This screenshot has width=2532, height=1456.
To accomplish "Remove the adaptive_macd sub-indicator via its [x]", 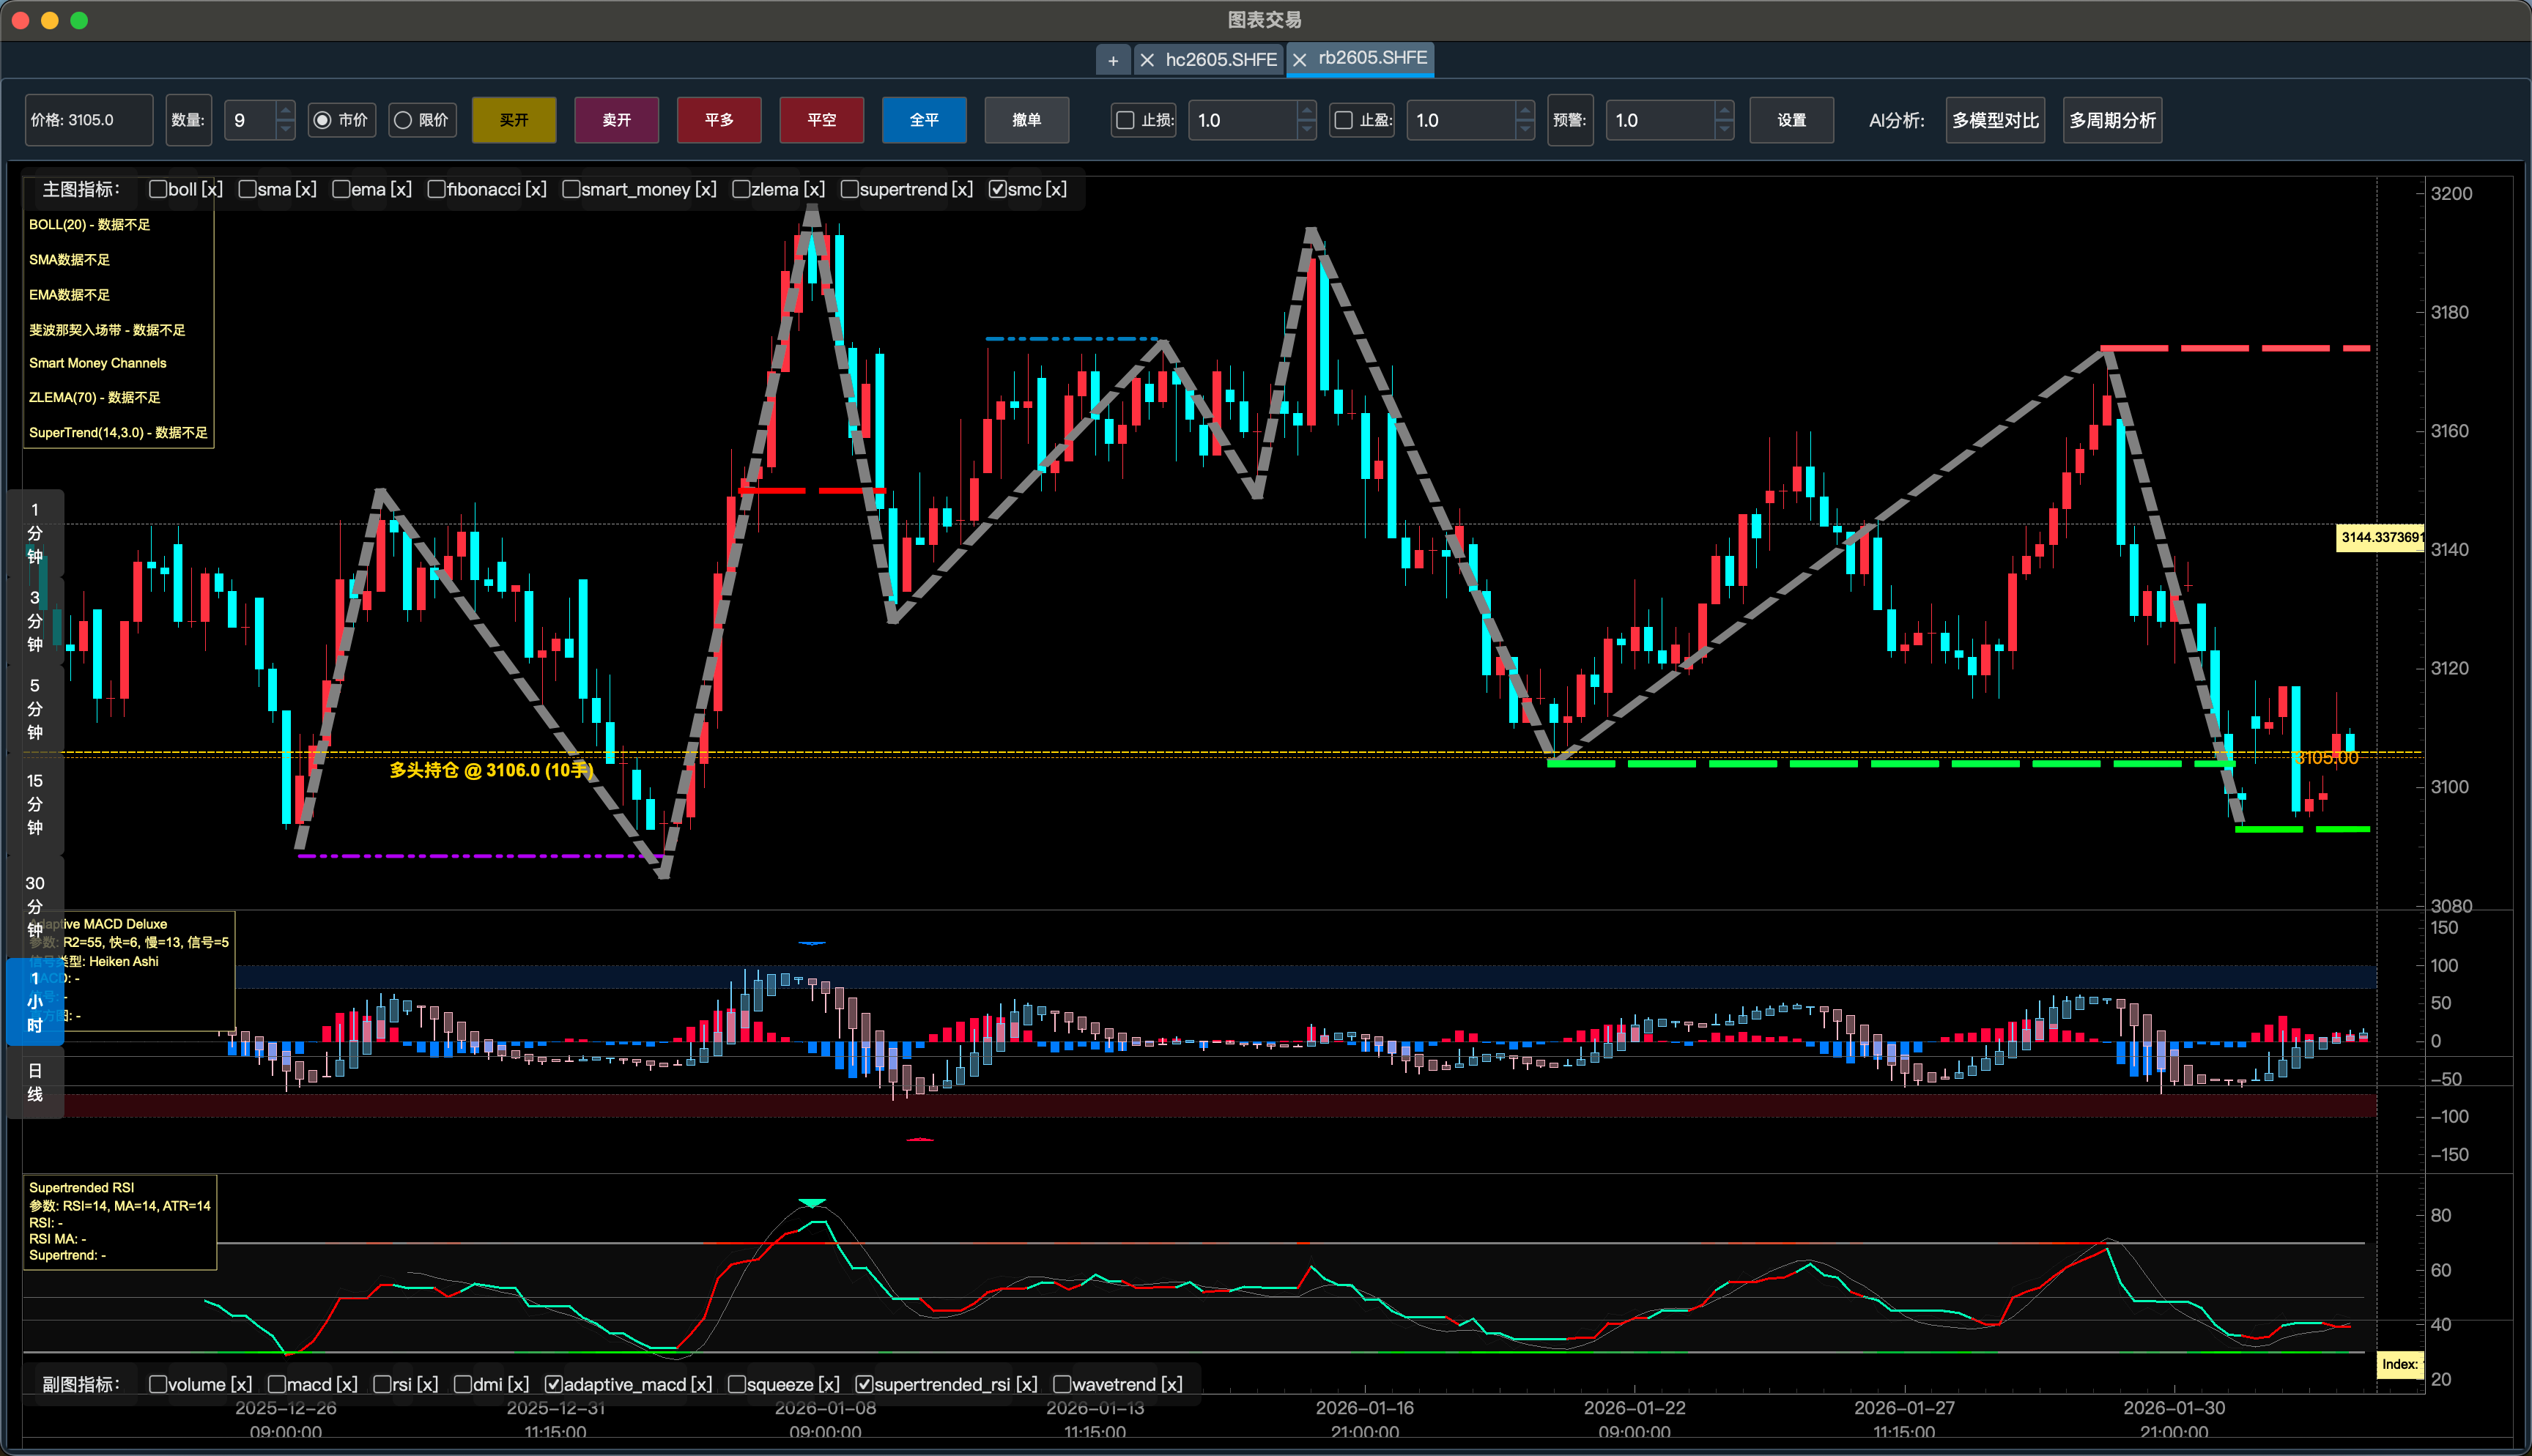I will point(701,1384).
